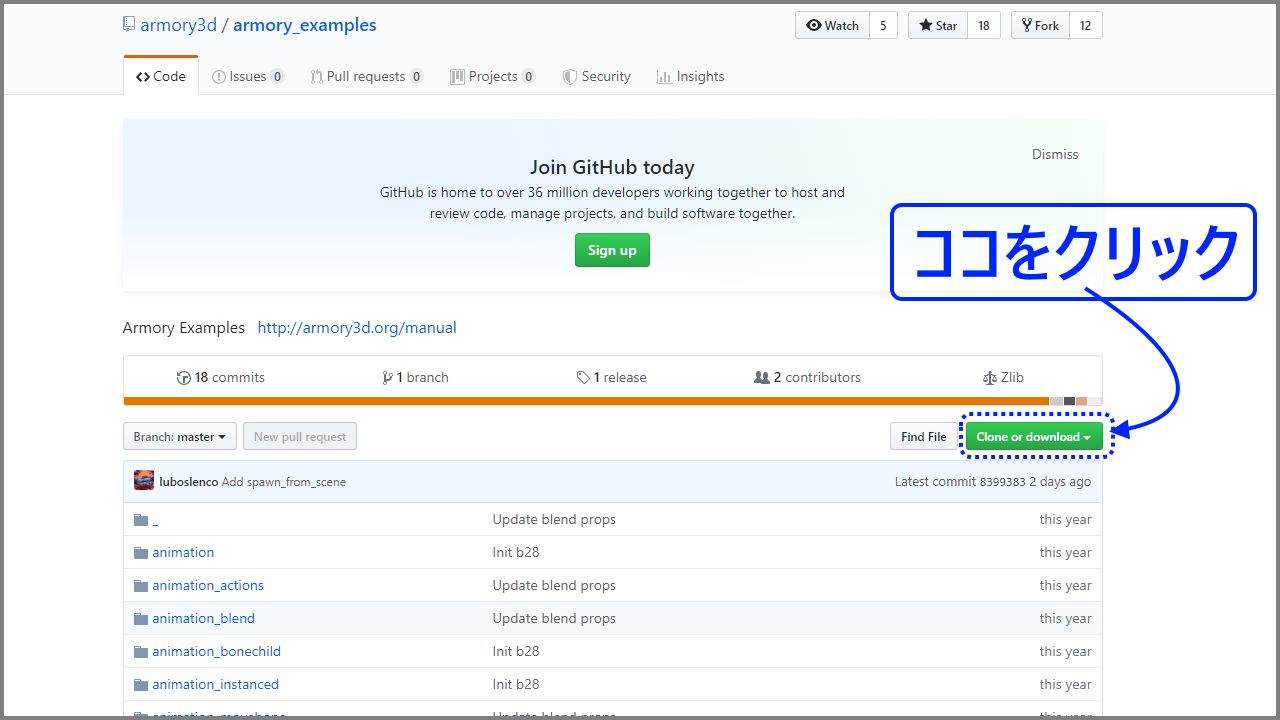
Task: Open the armory3d.org/manual link
Action: 356,327
